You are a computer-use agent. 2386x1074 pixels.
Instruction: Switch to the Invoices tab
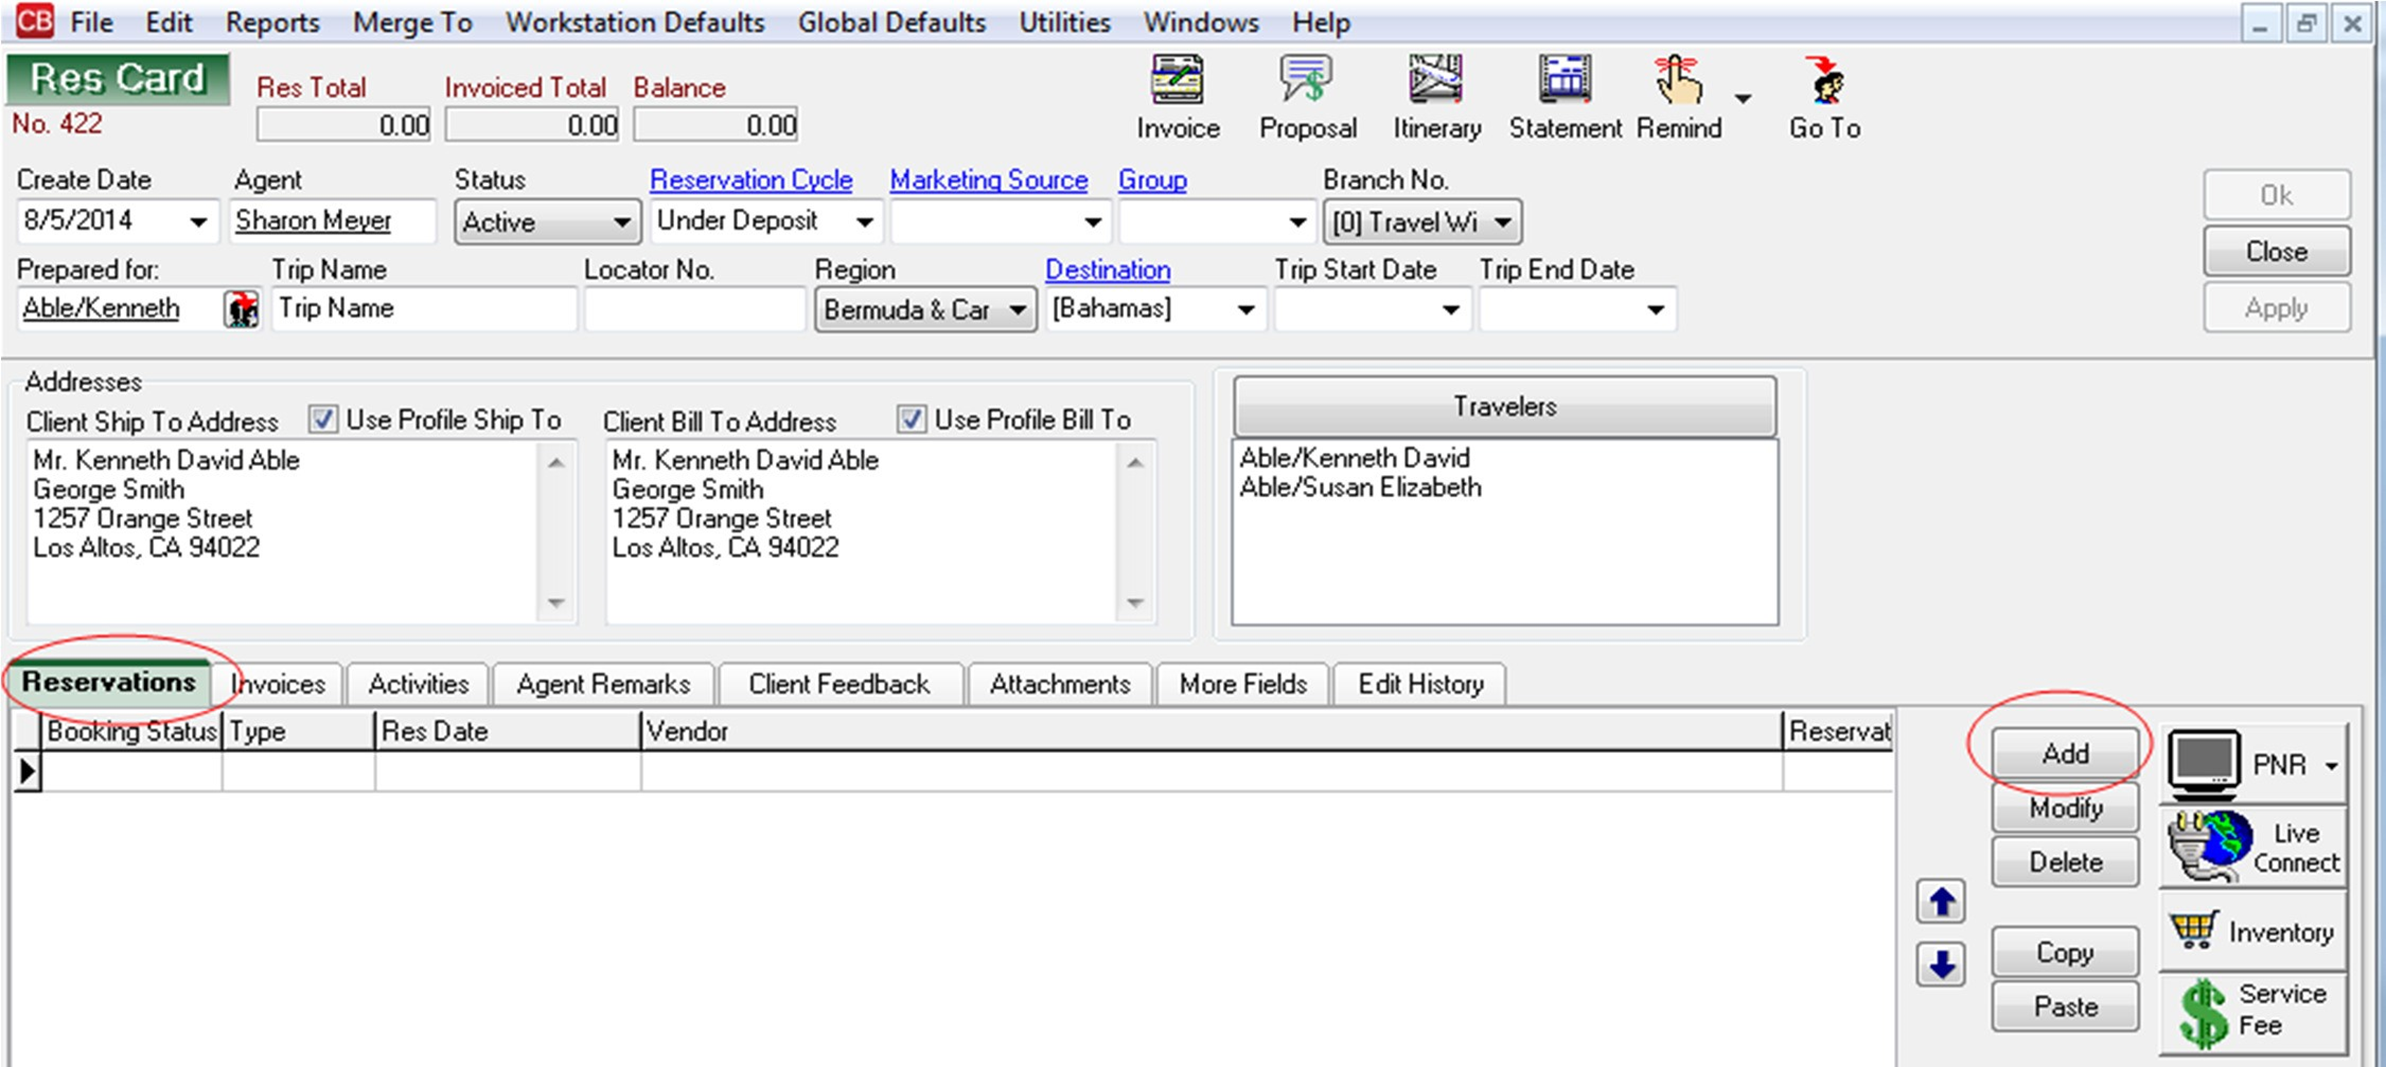coord(280,684)
